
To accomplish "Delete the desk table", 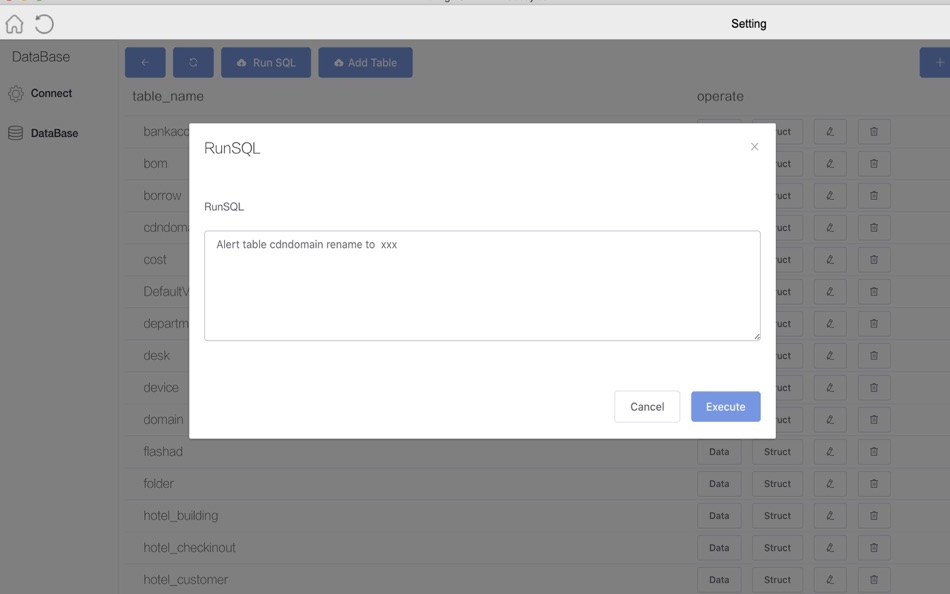I will point(874,356).
